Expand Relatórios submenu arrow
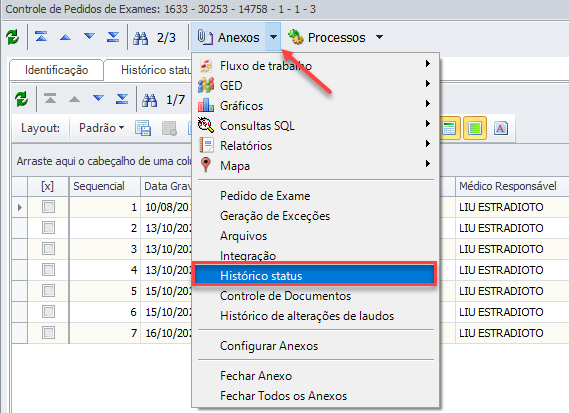This screenshot has height=413, width=569. pos(428,144)
